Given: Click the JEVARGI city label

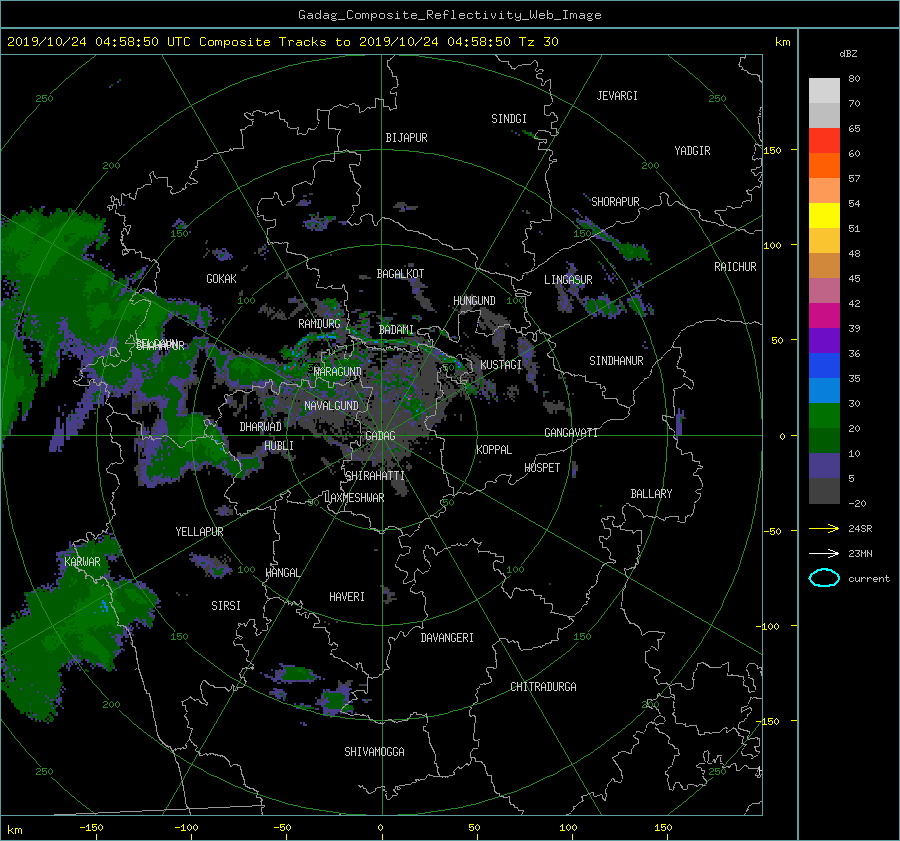Looking at the screenshot, I should pos(617,96).
